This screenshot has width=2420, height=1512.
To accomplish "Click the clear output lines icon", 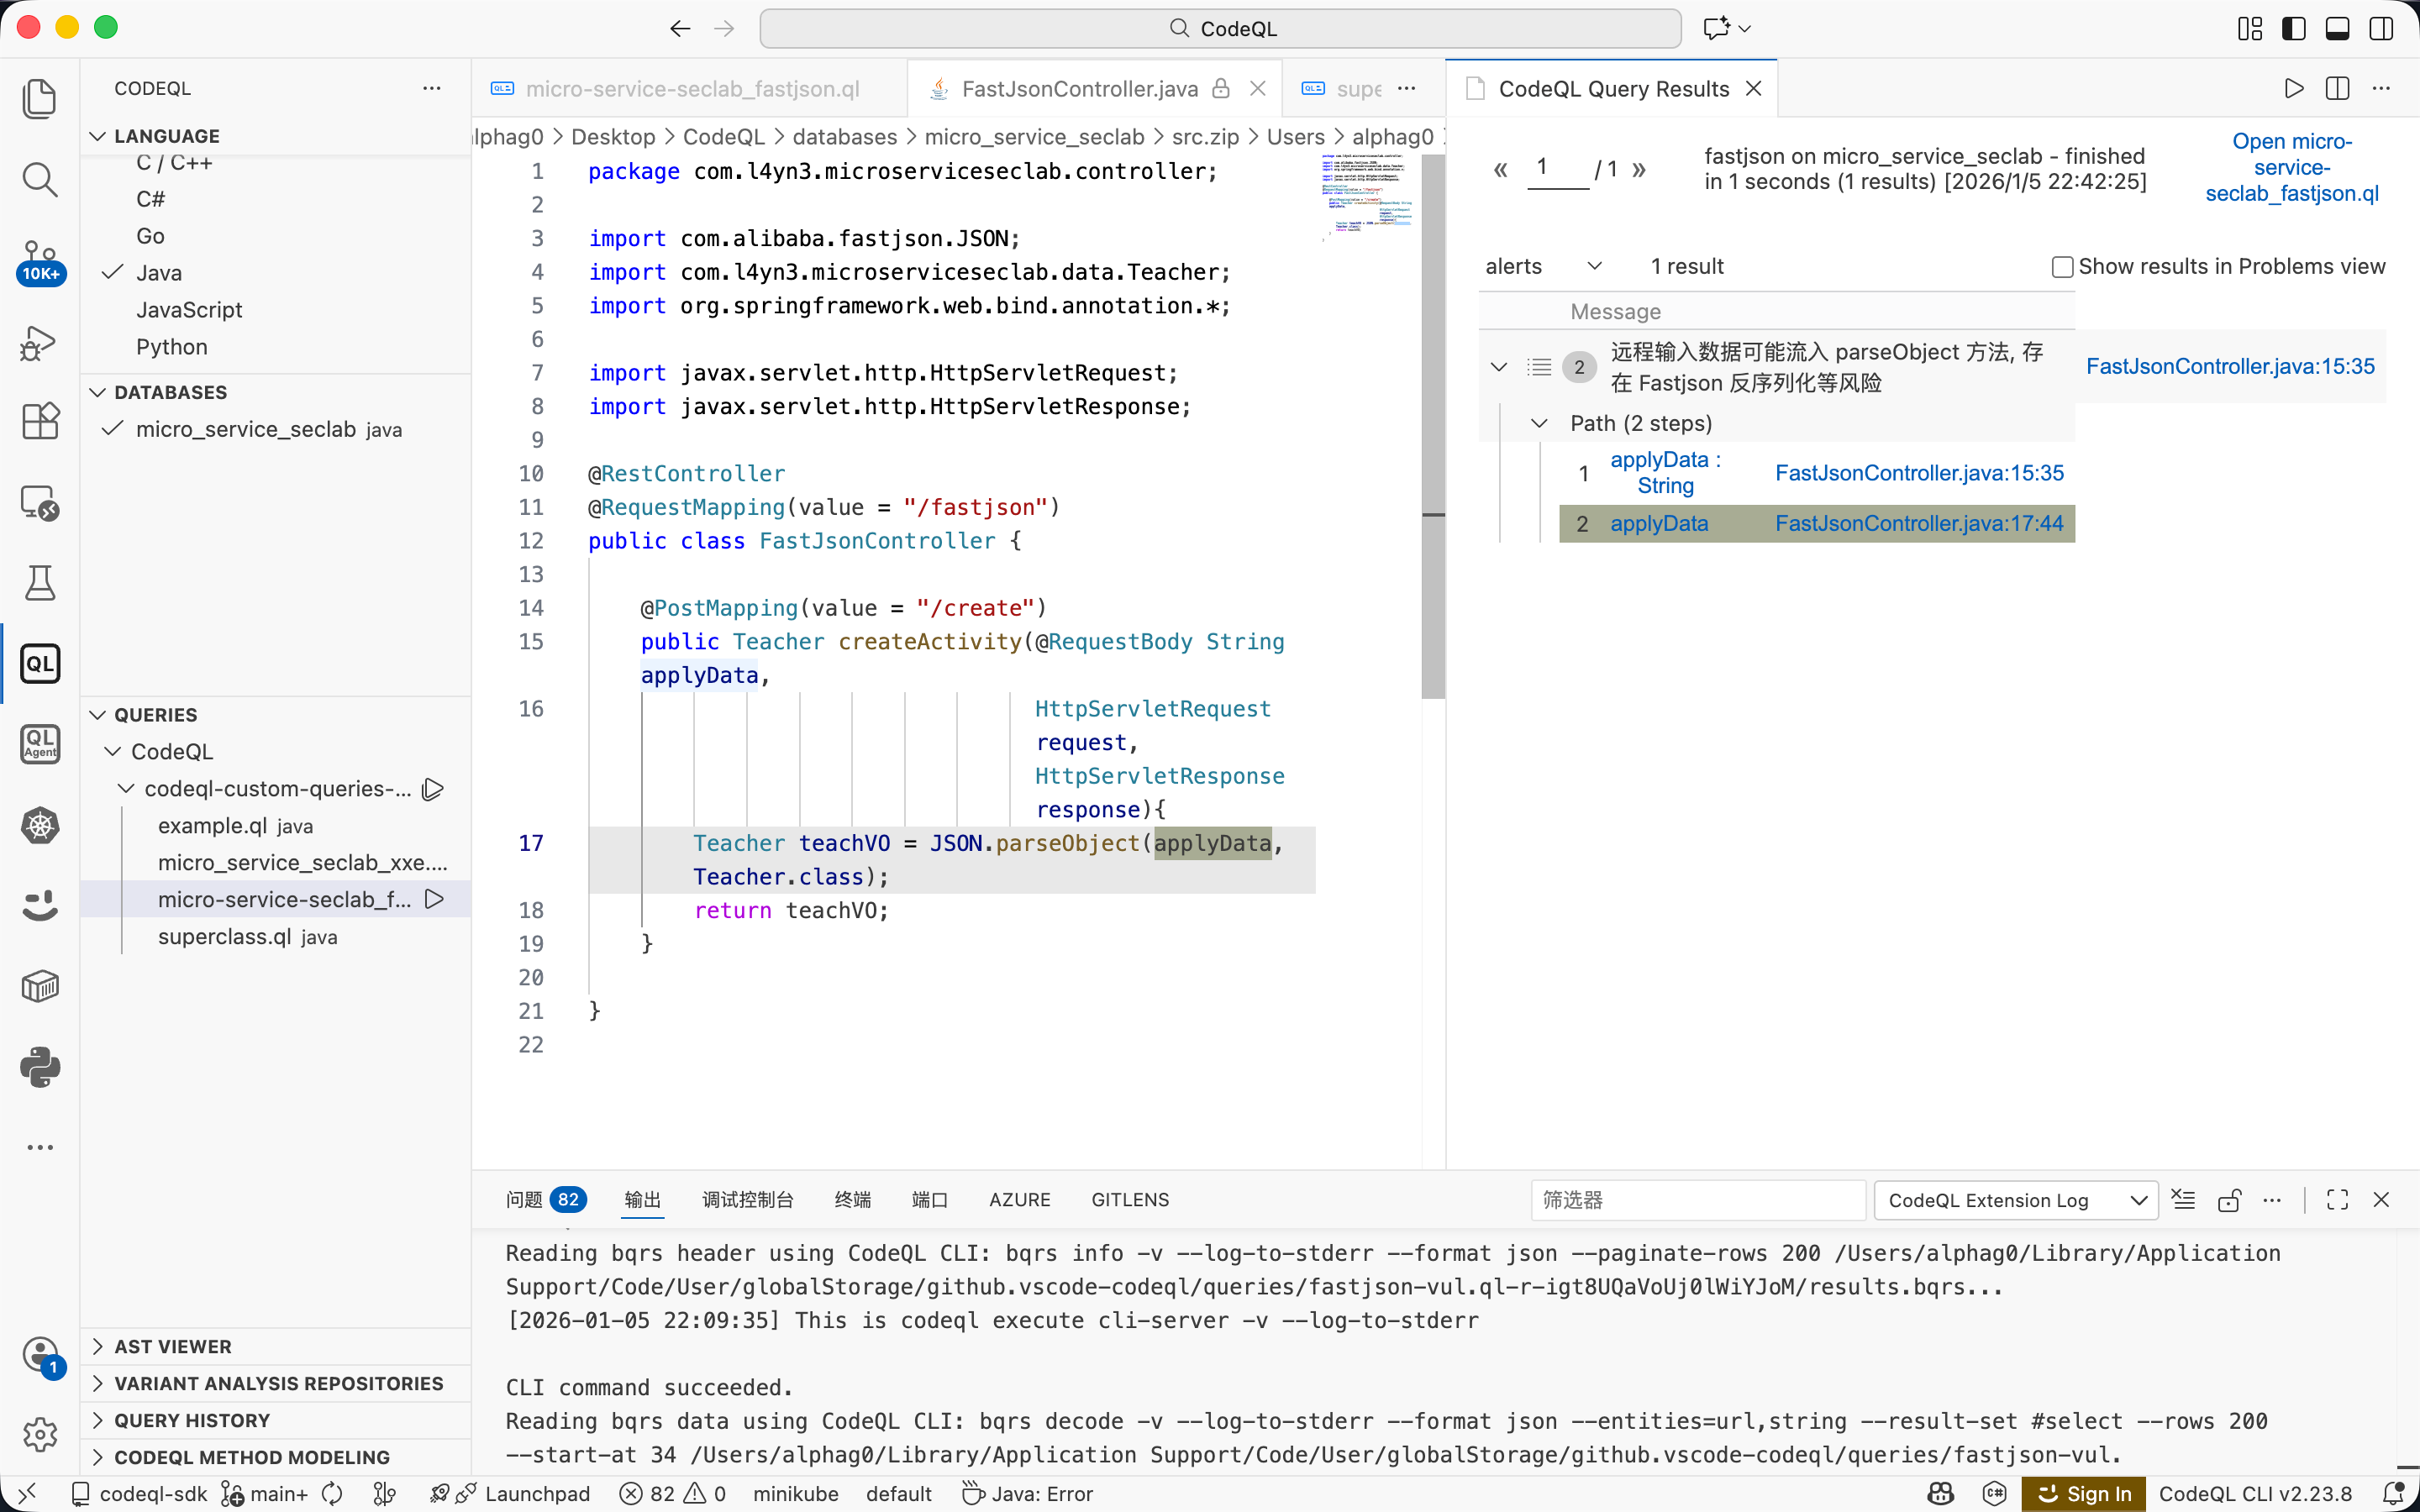I will click(2184, 1200).
